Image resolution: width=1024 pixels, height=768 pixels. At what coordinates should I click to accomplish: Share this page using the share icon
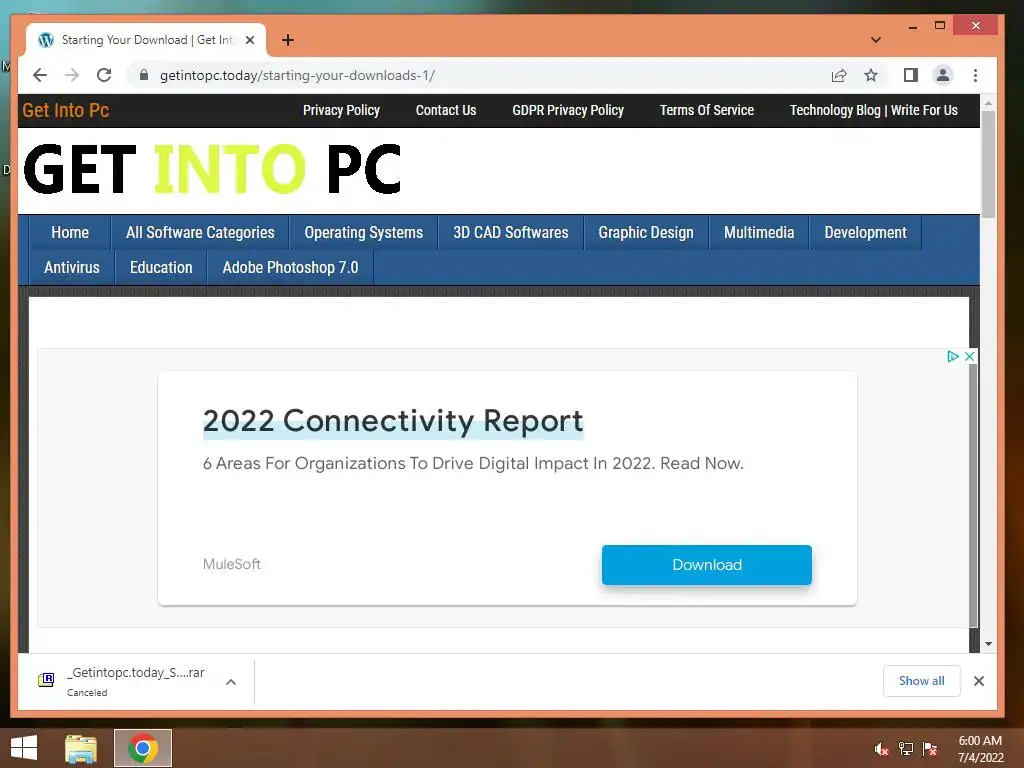pyautogui.click(x=839, y=75)
